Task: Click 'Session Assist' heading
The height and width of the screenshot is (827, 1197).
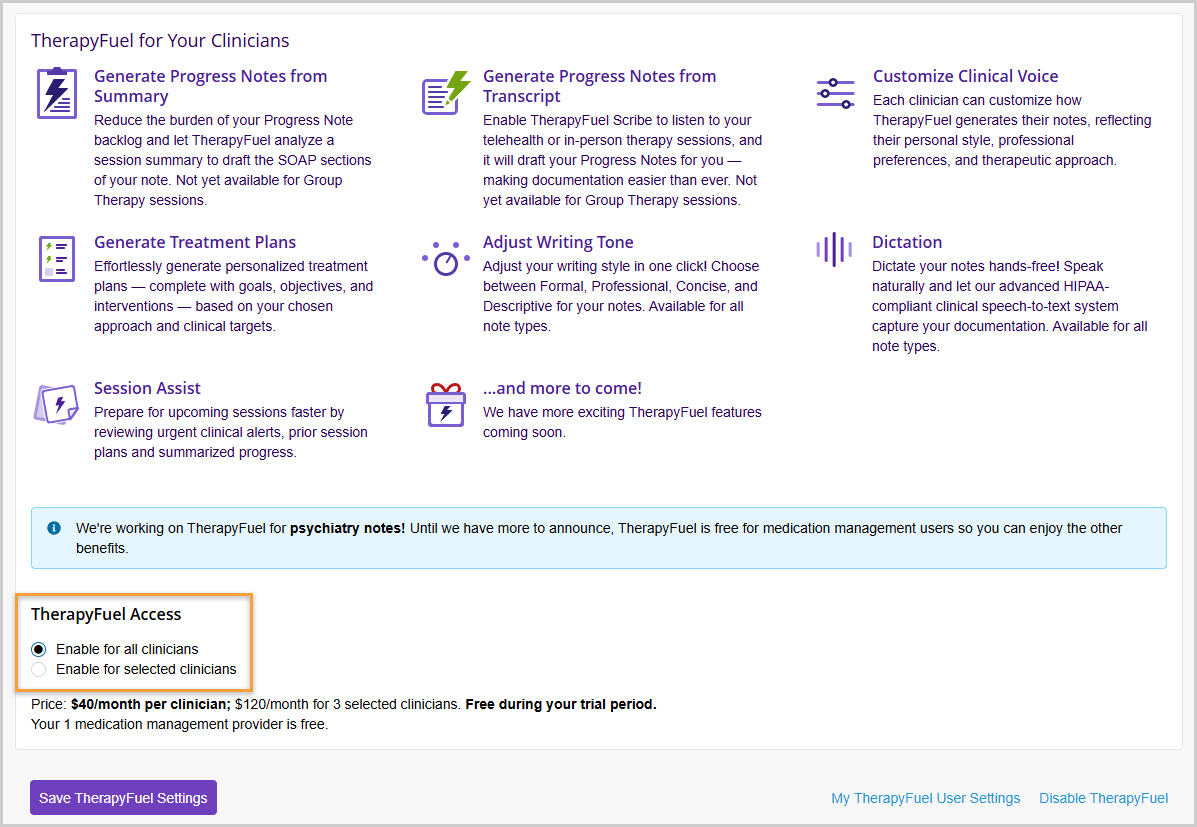Action: pyautogui.click(x=147, y=388)
